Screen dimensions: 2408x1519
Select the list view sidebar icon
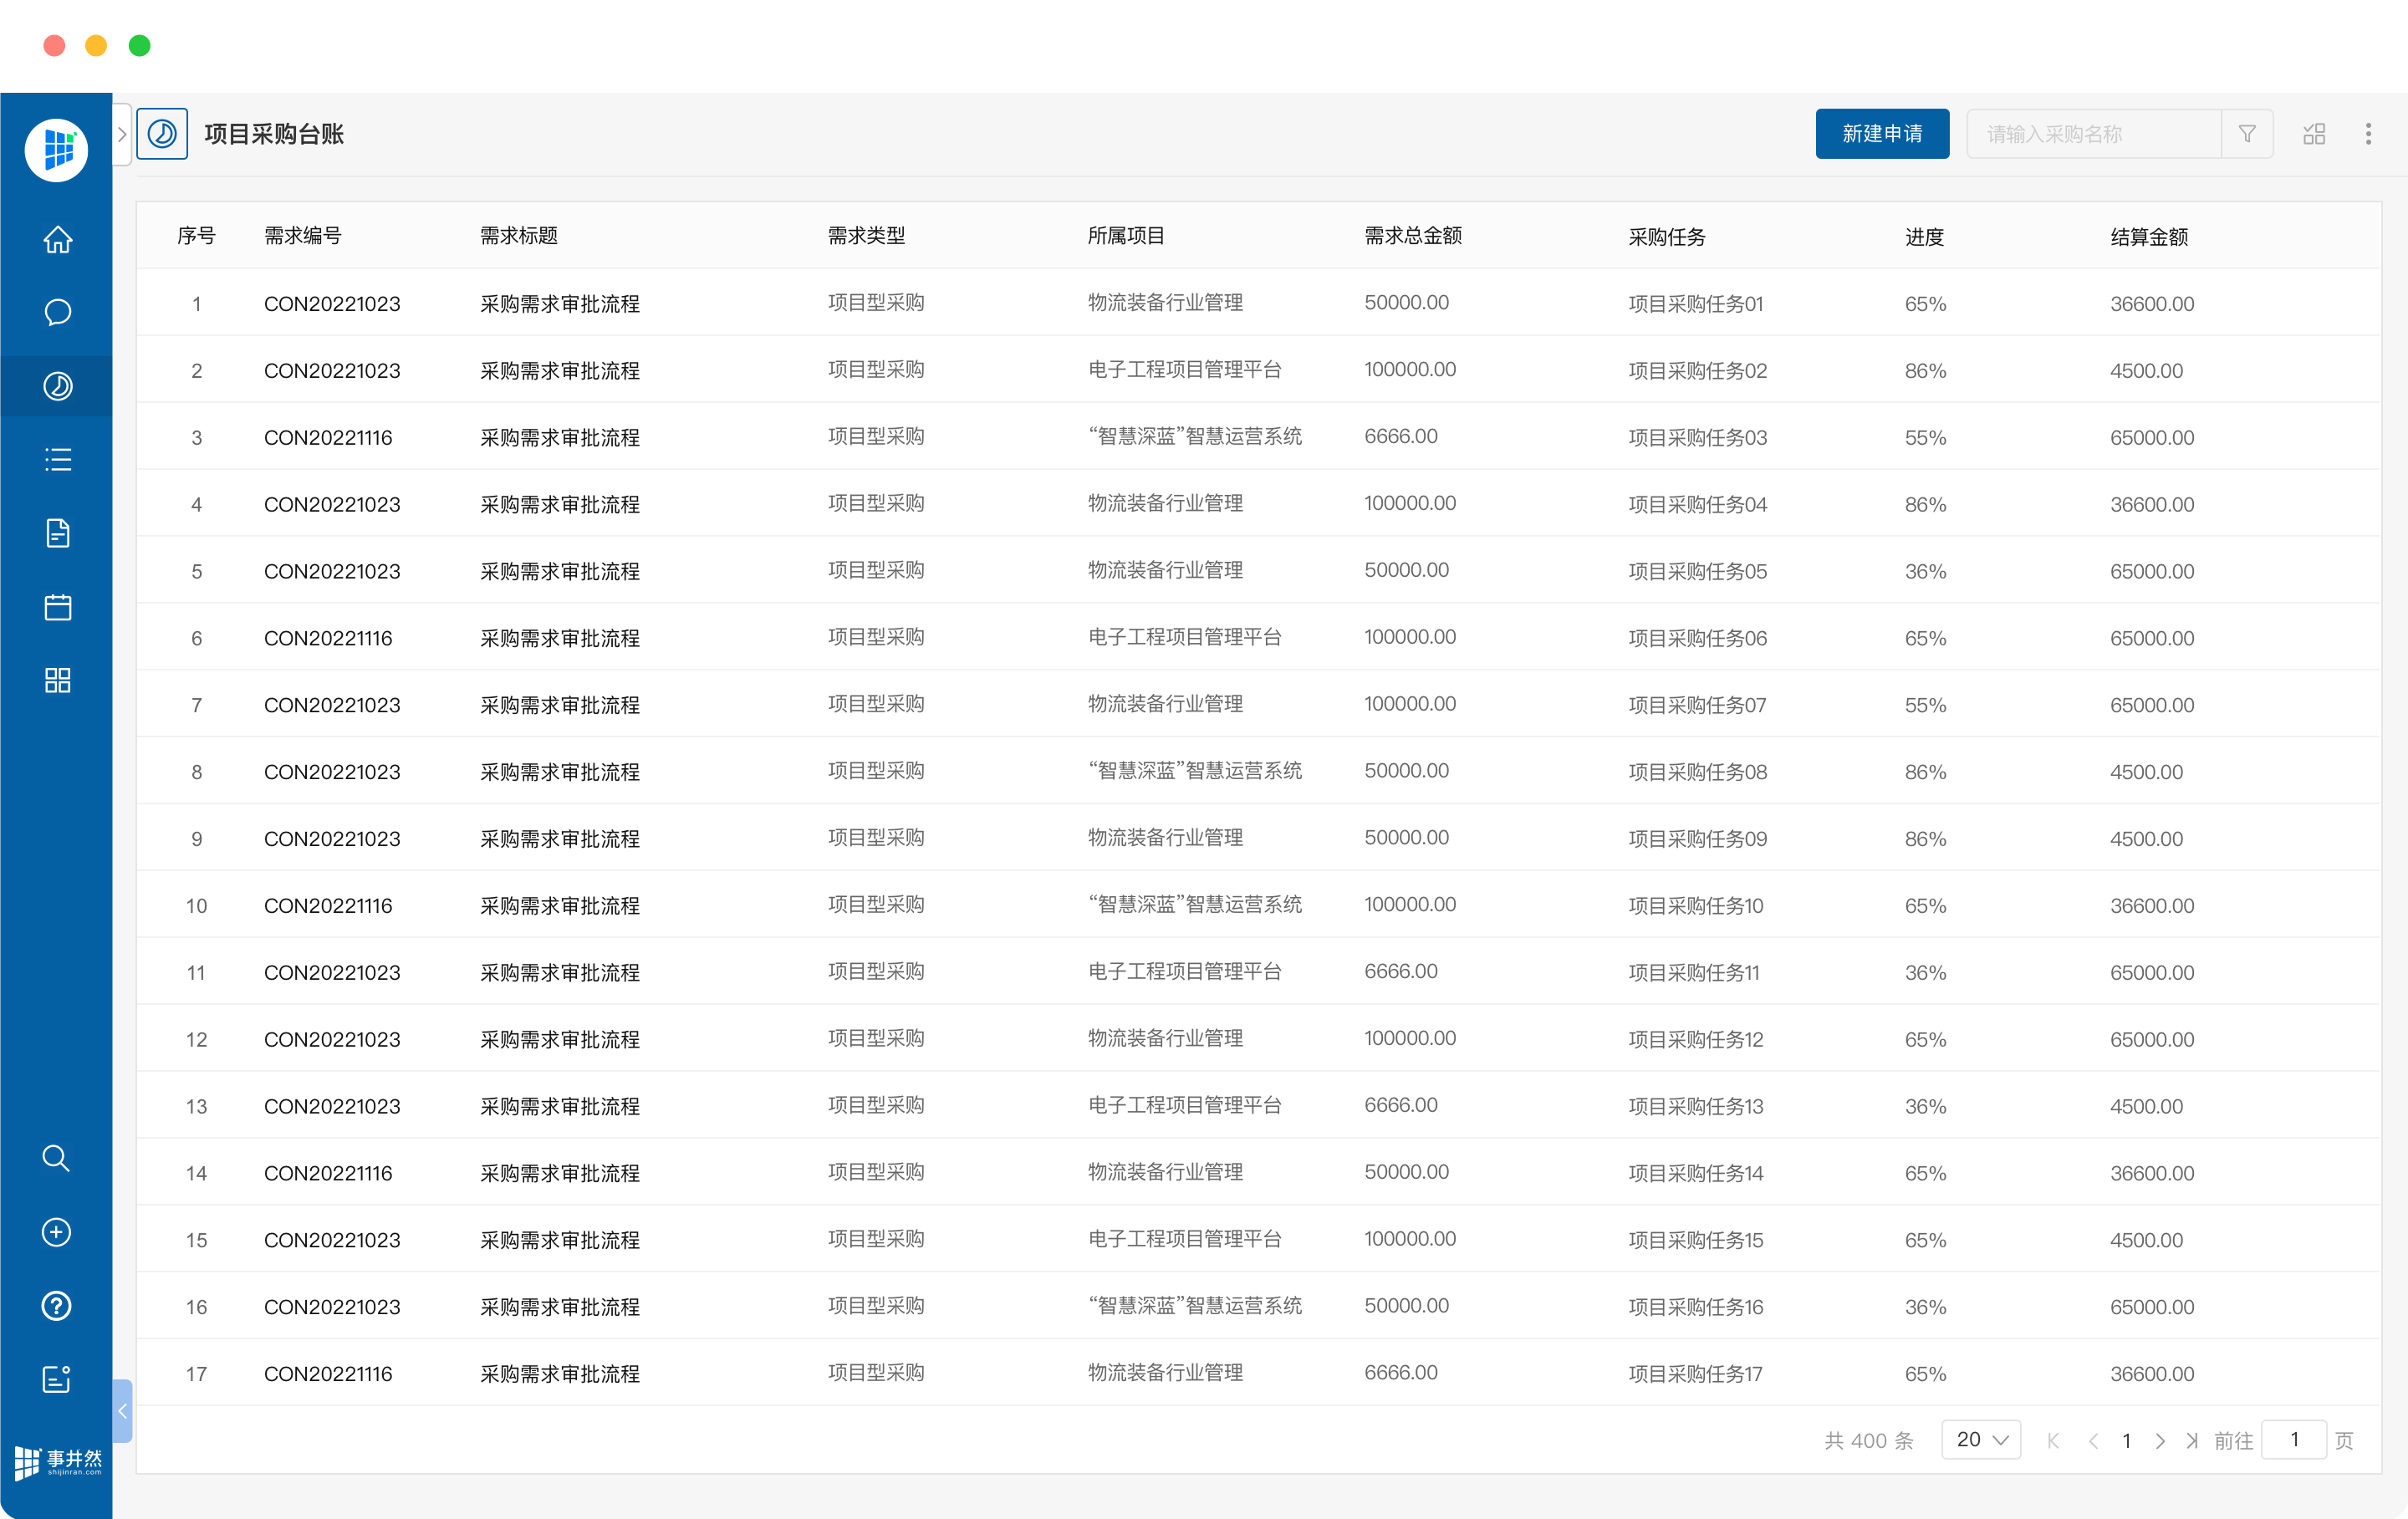57,460
